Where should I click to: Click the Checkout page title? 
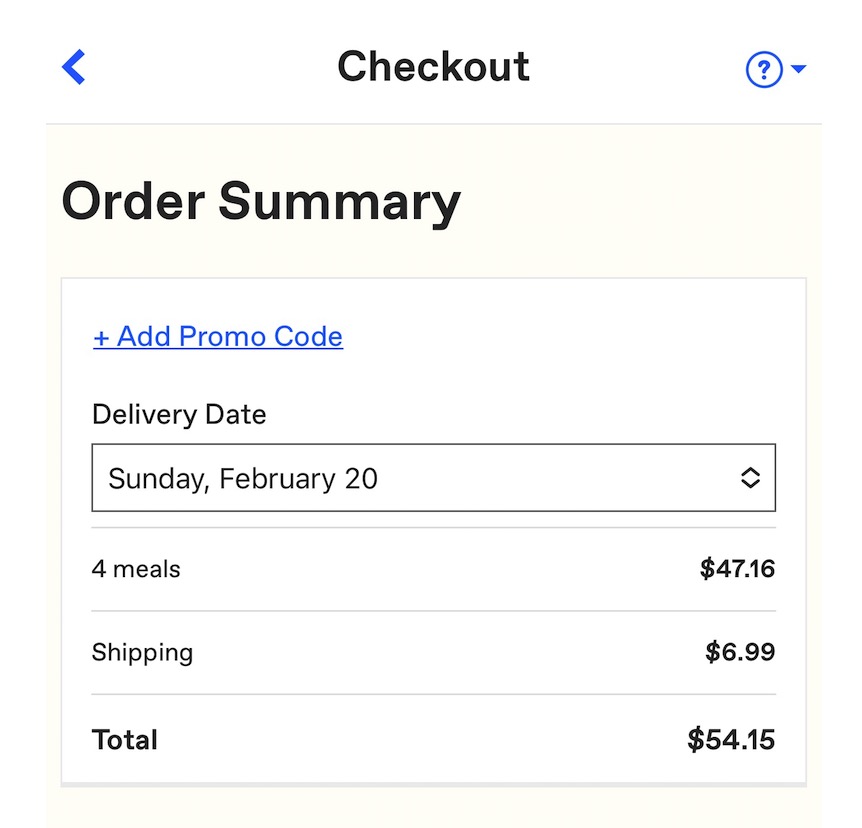click(433, 67)
